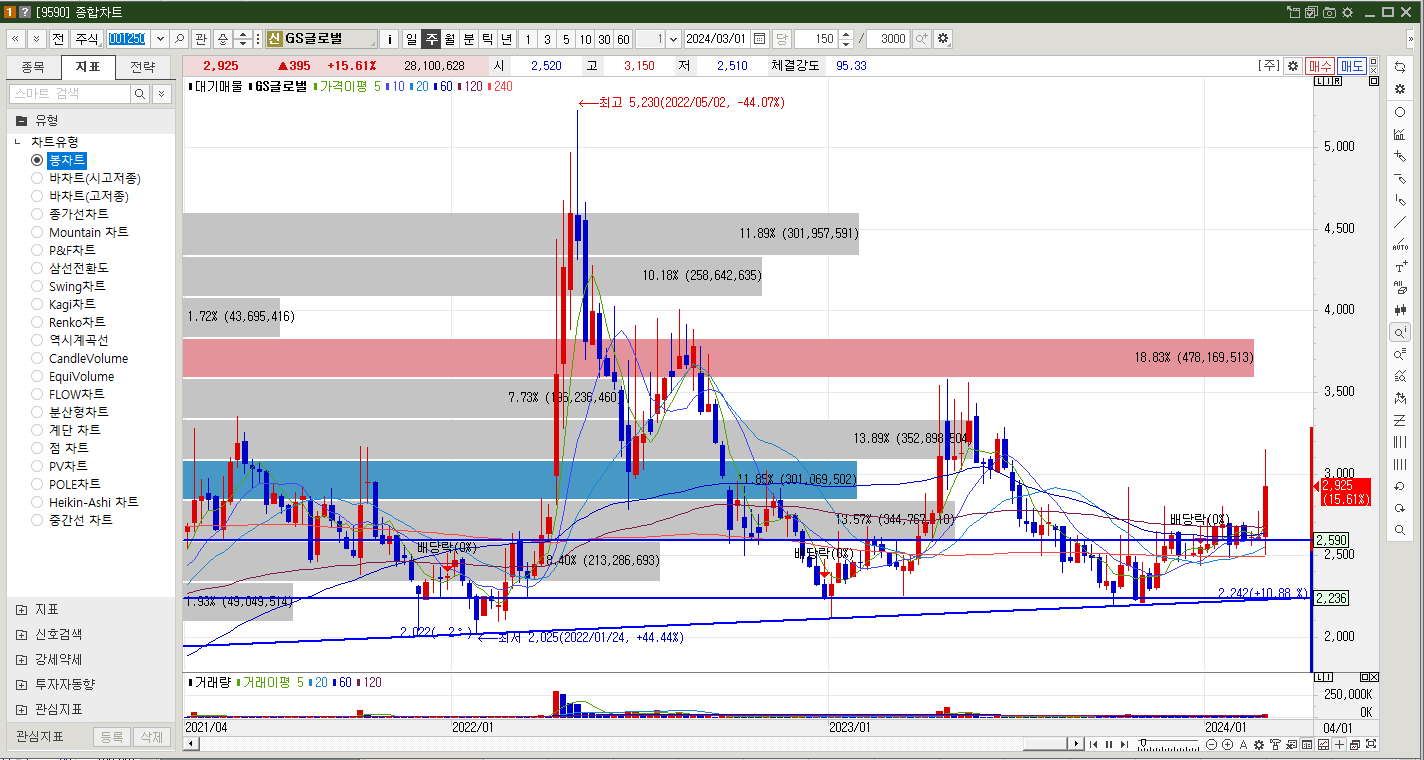Click the chart gear icon next to 매수

pyautogui.click(x=1293, y=66)
